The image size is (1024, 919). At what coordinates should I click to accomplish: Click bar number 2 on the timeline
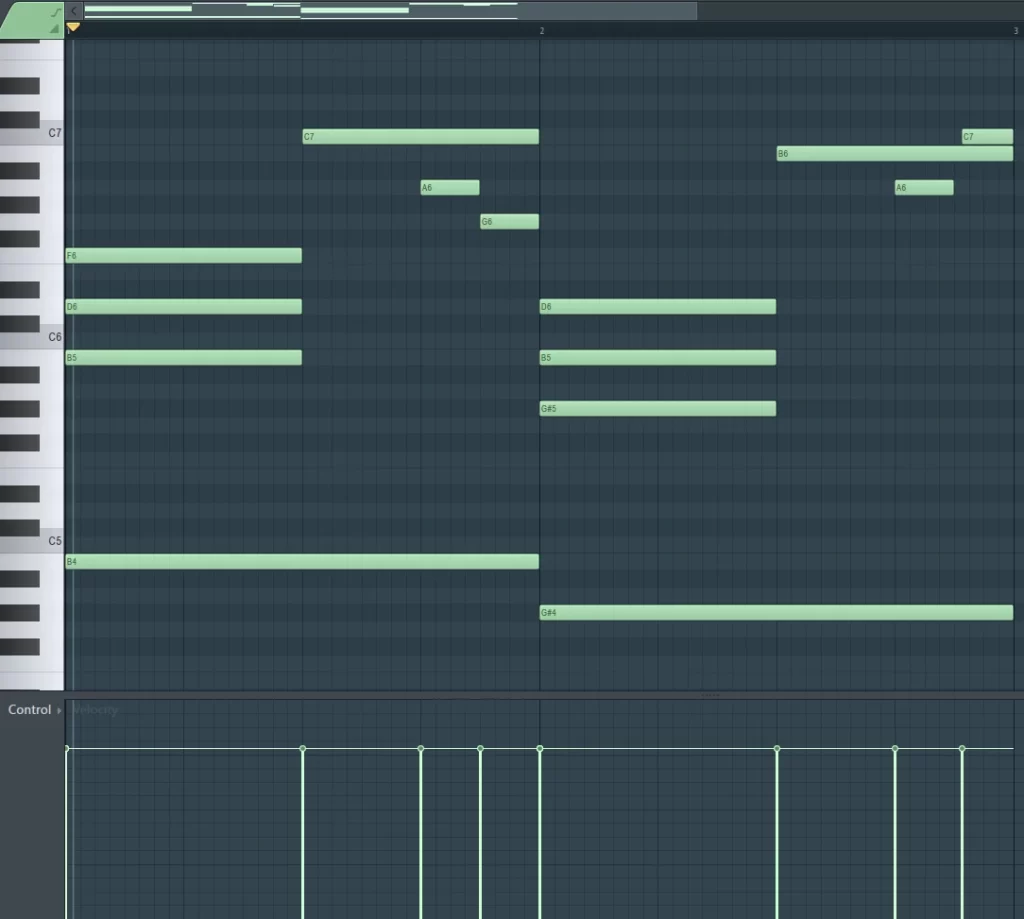(541, 30)
